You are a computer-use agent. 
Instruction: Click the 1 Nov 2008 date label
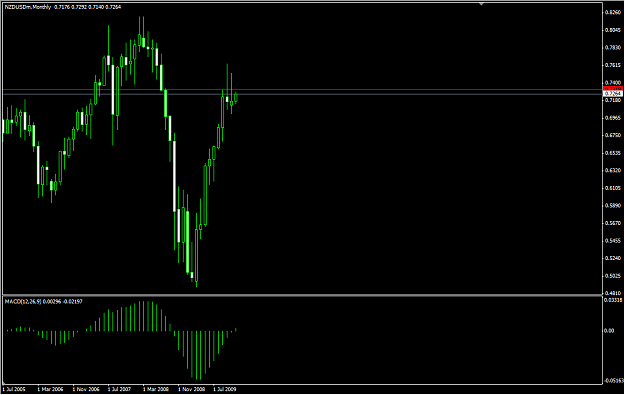point(191,389)
